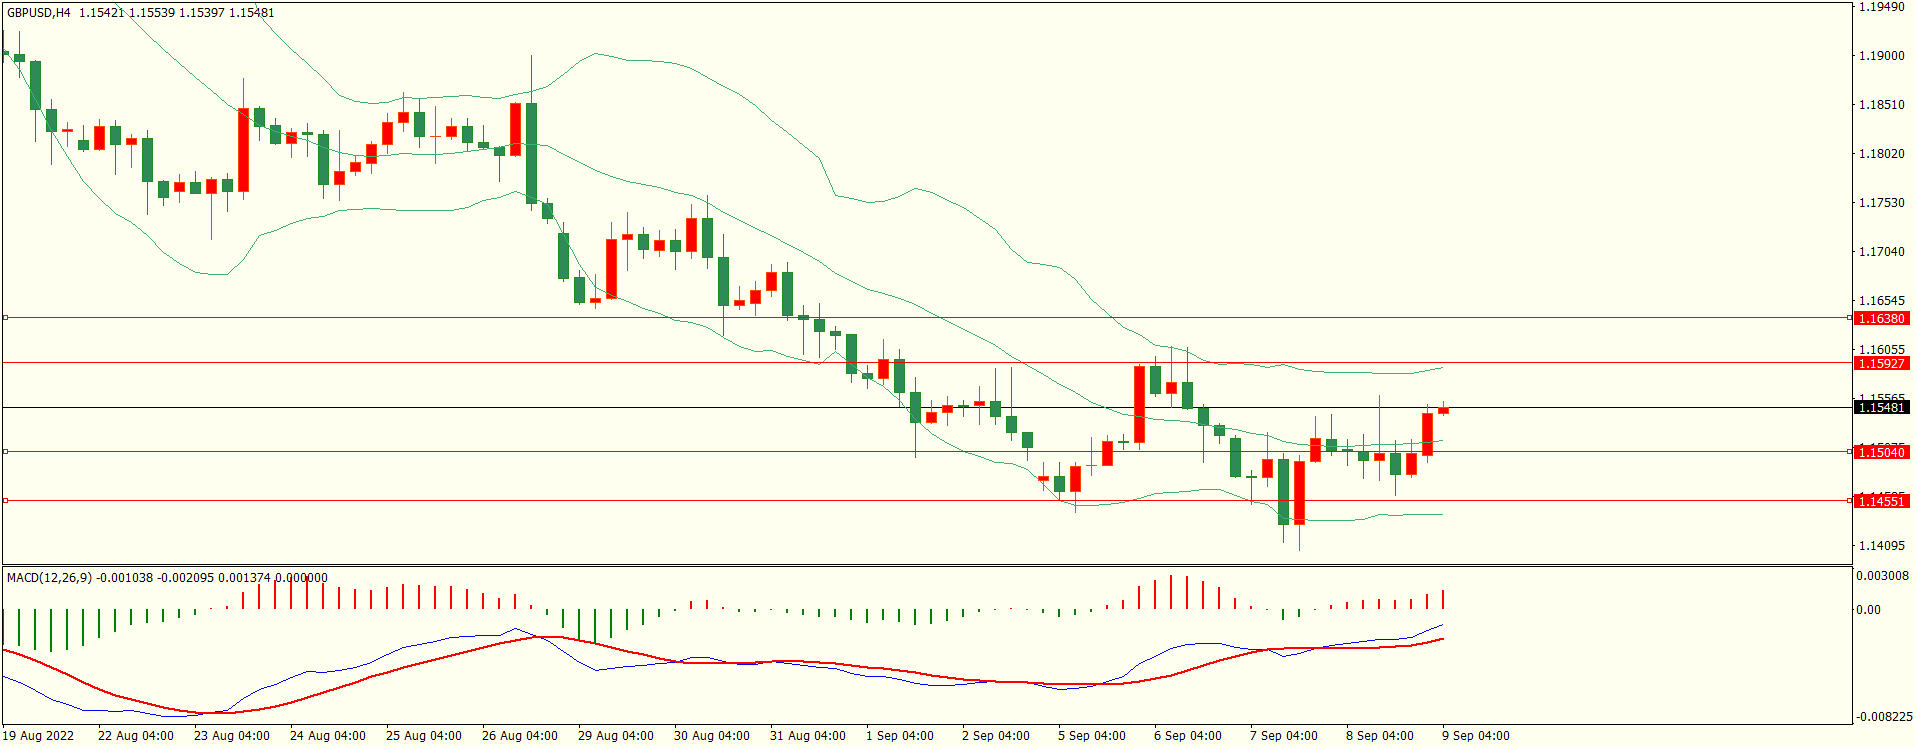Select the 1.16380 horizontal line price tag

point(1882,318)
